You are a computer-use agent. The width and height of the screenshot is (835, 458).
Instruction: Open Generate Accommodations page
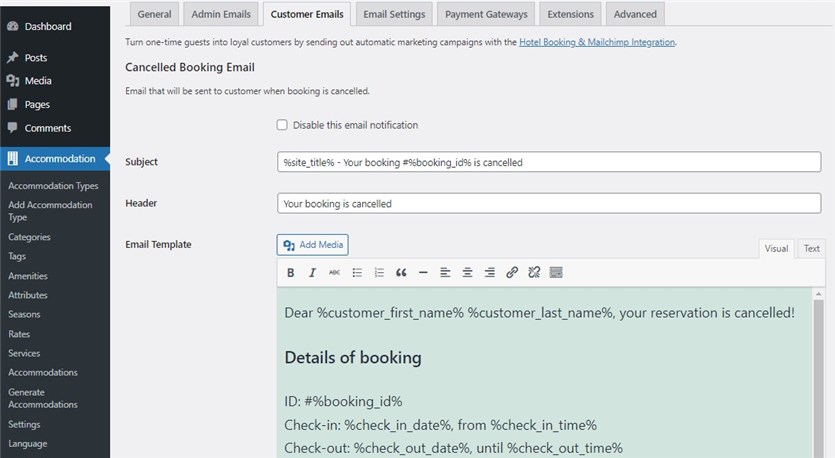tap(43, 398)
